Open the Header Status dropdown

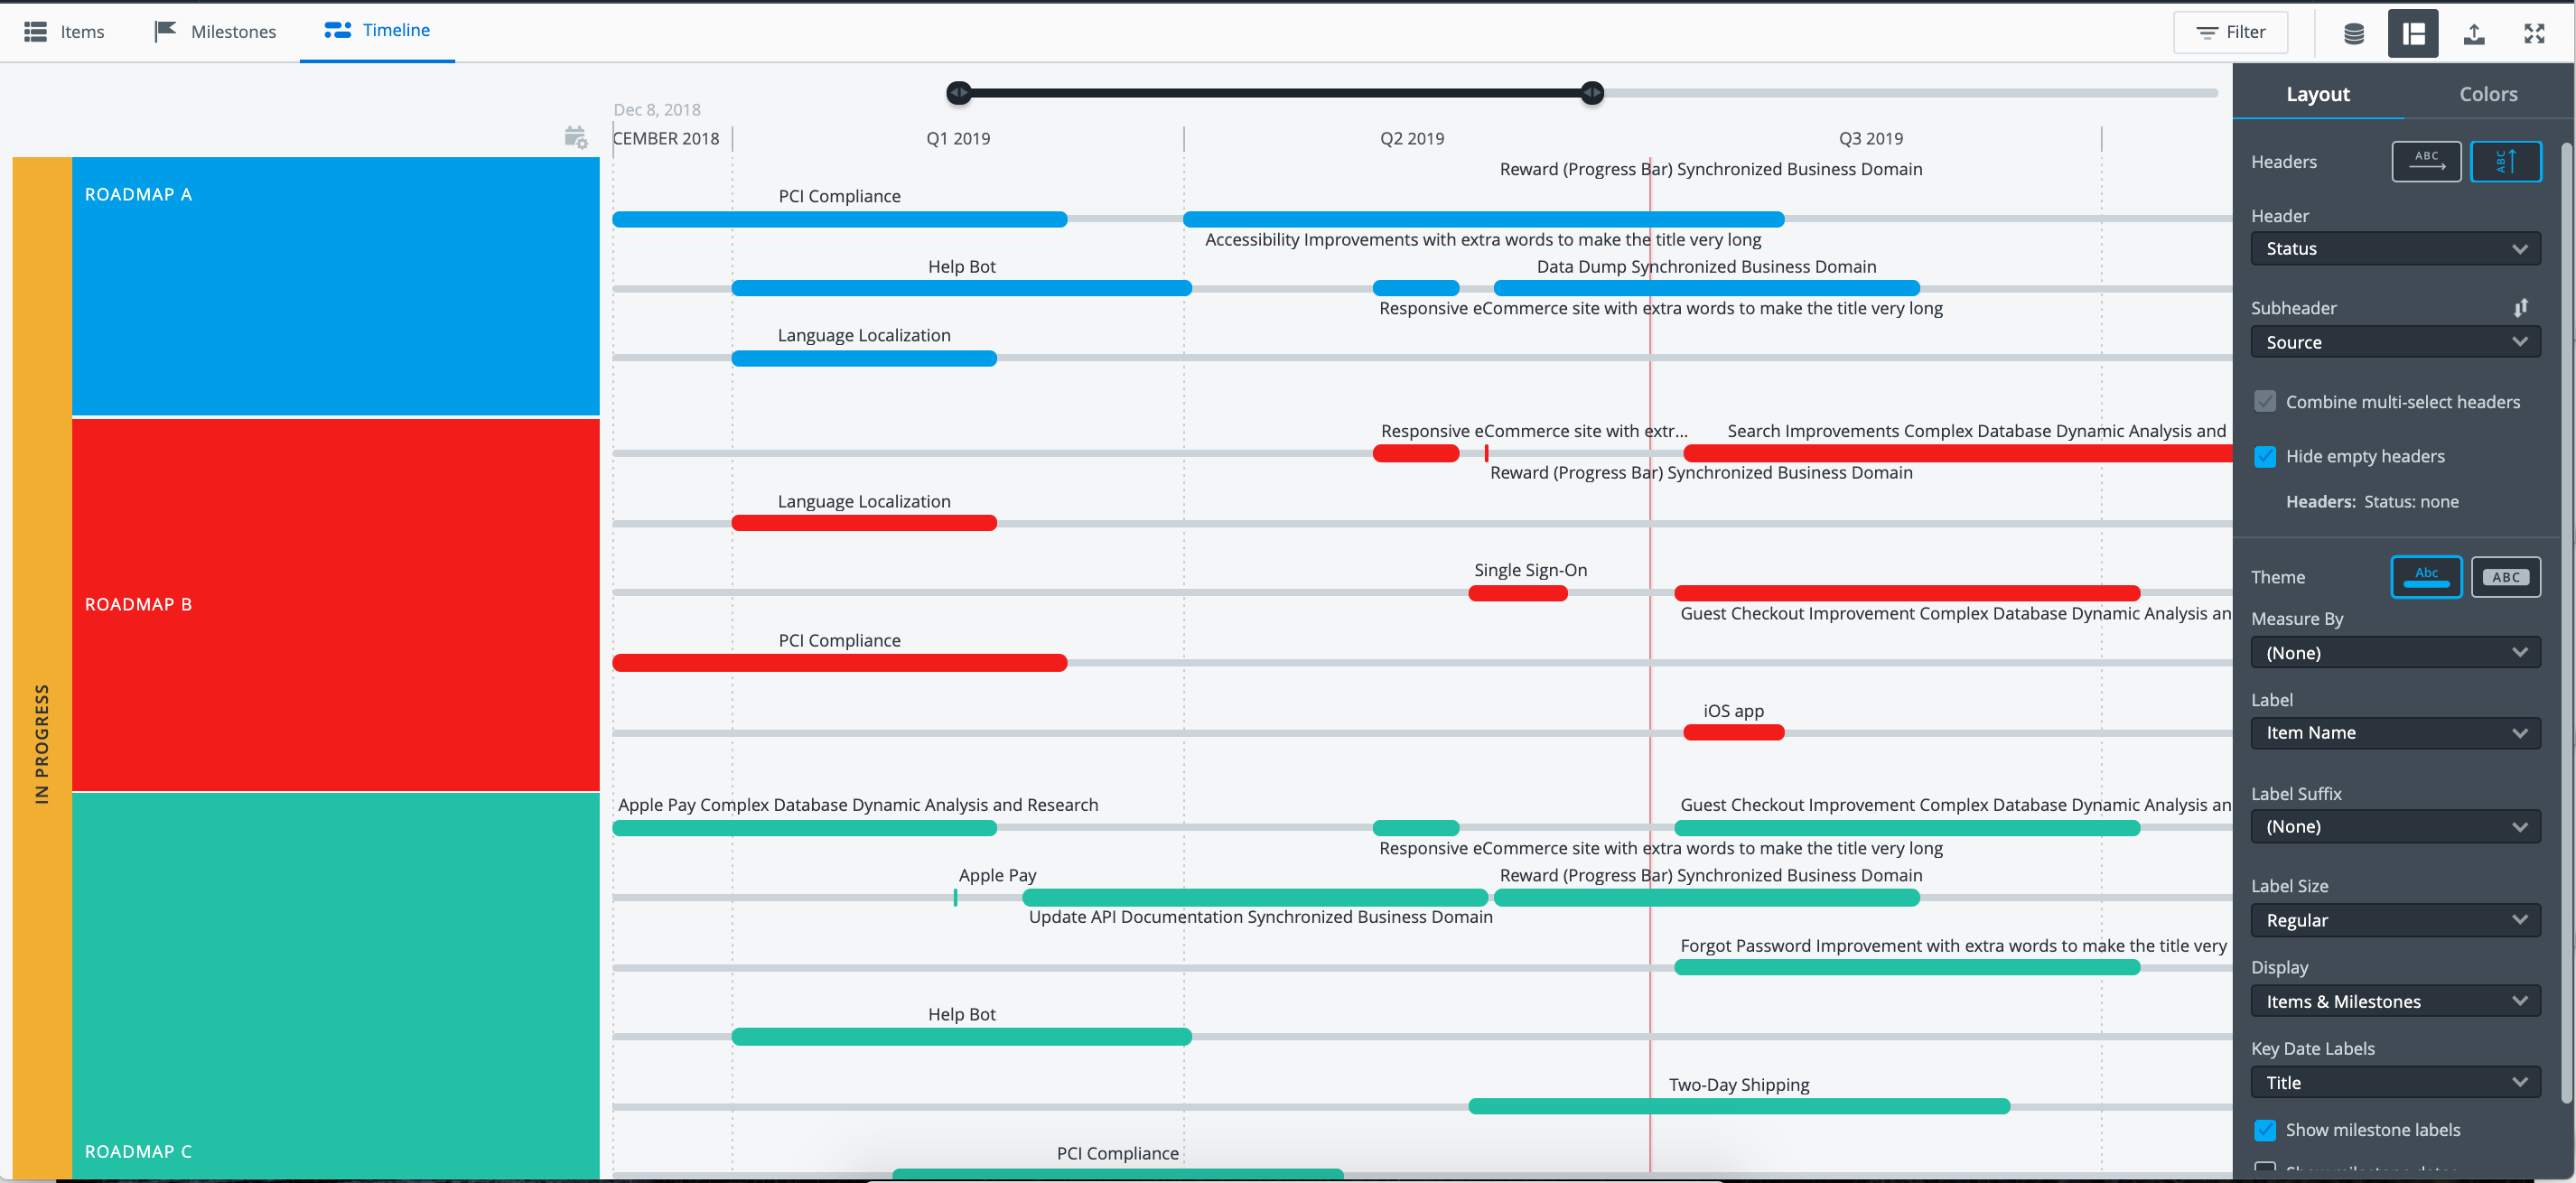click(x=2395, y=249)
